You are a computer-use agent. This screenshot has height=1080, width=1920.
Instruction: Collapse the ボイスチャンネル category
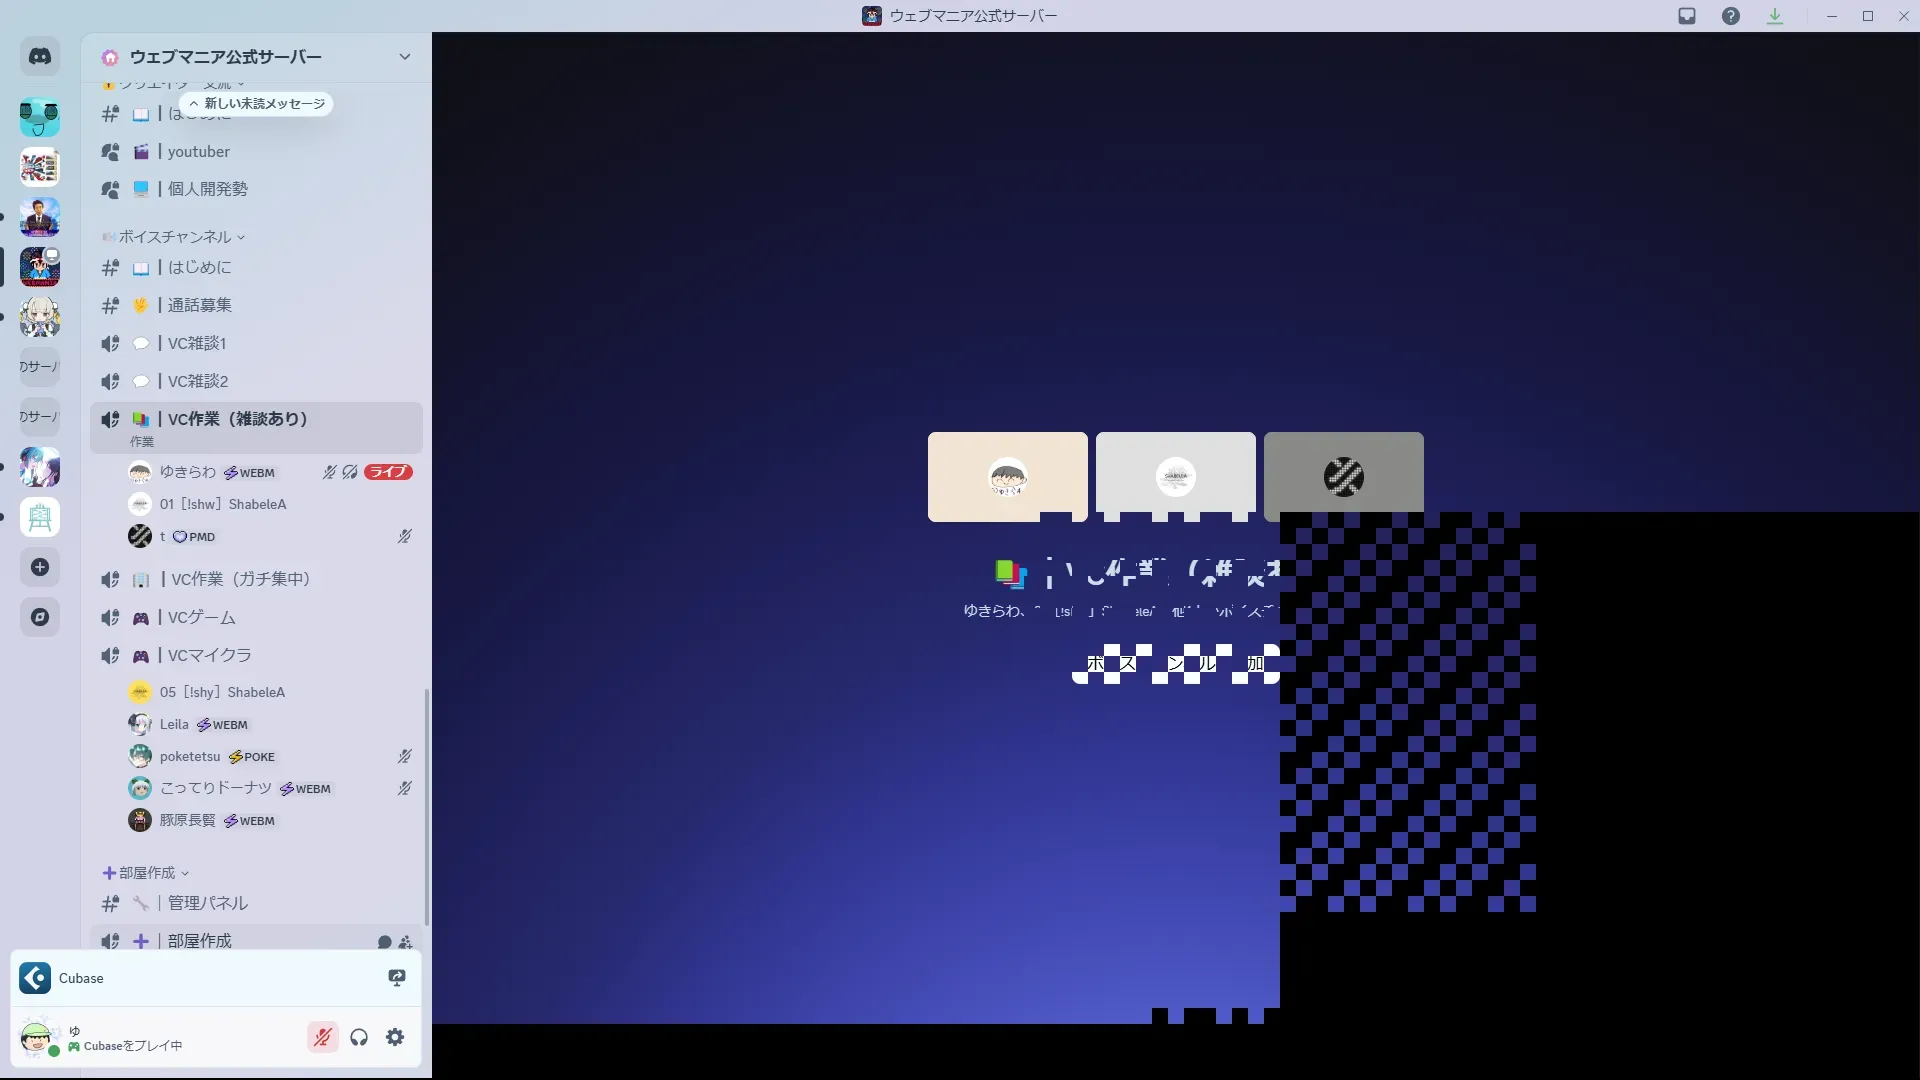point(175,237)
